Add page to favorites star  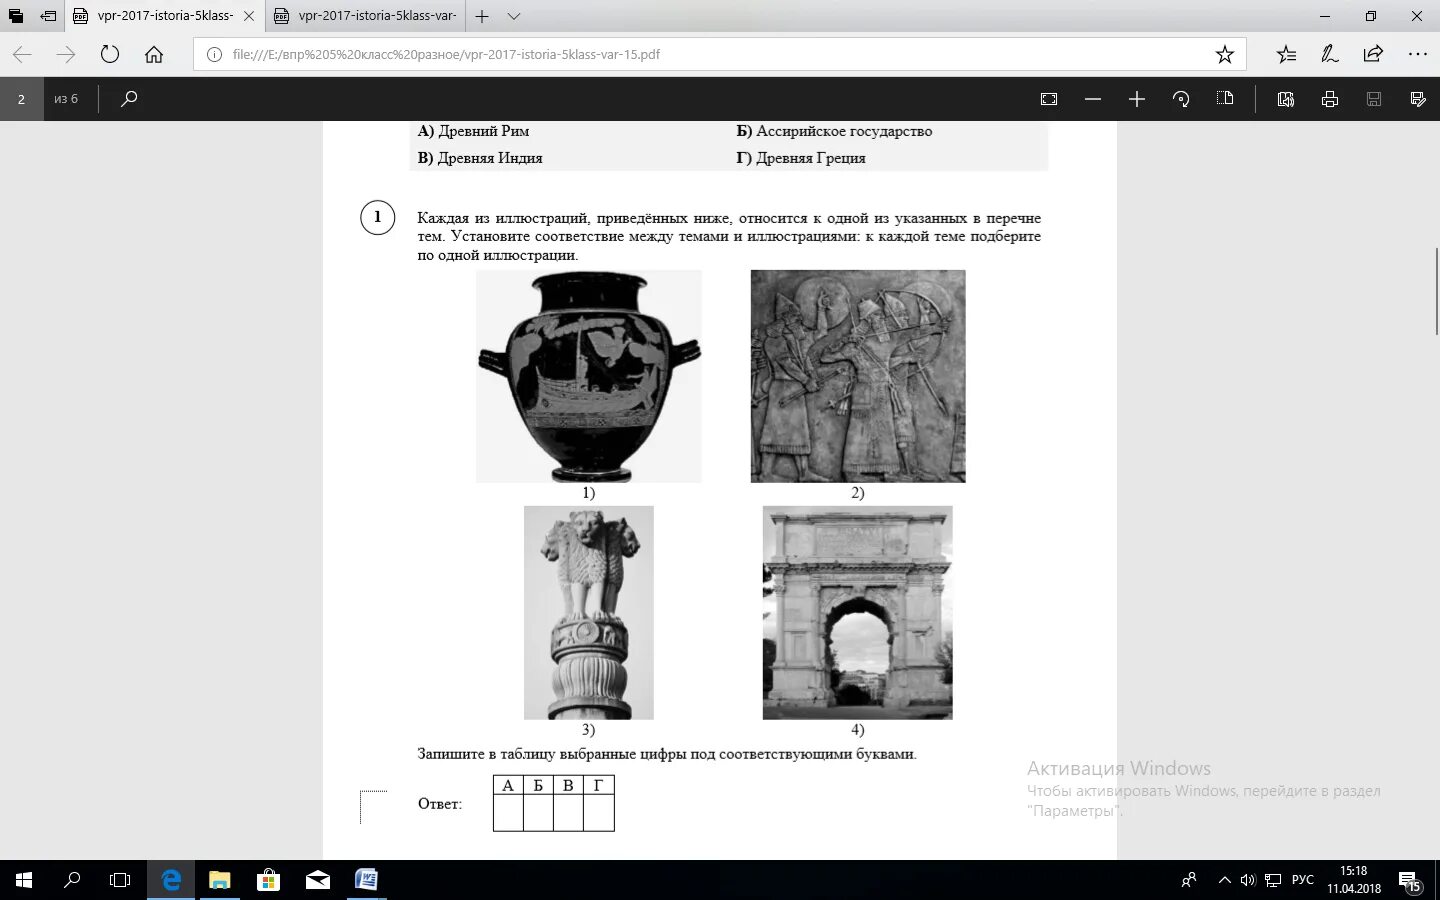click(x=1224, y=55)
